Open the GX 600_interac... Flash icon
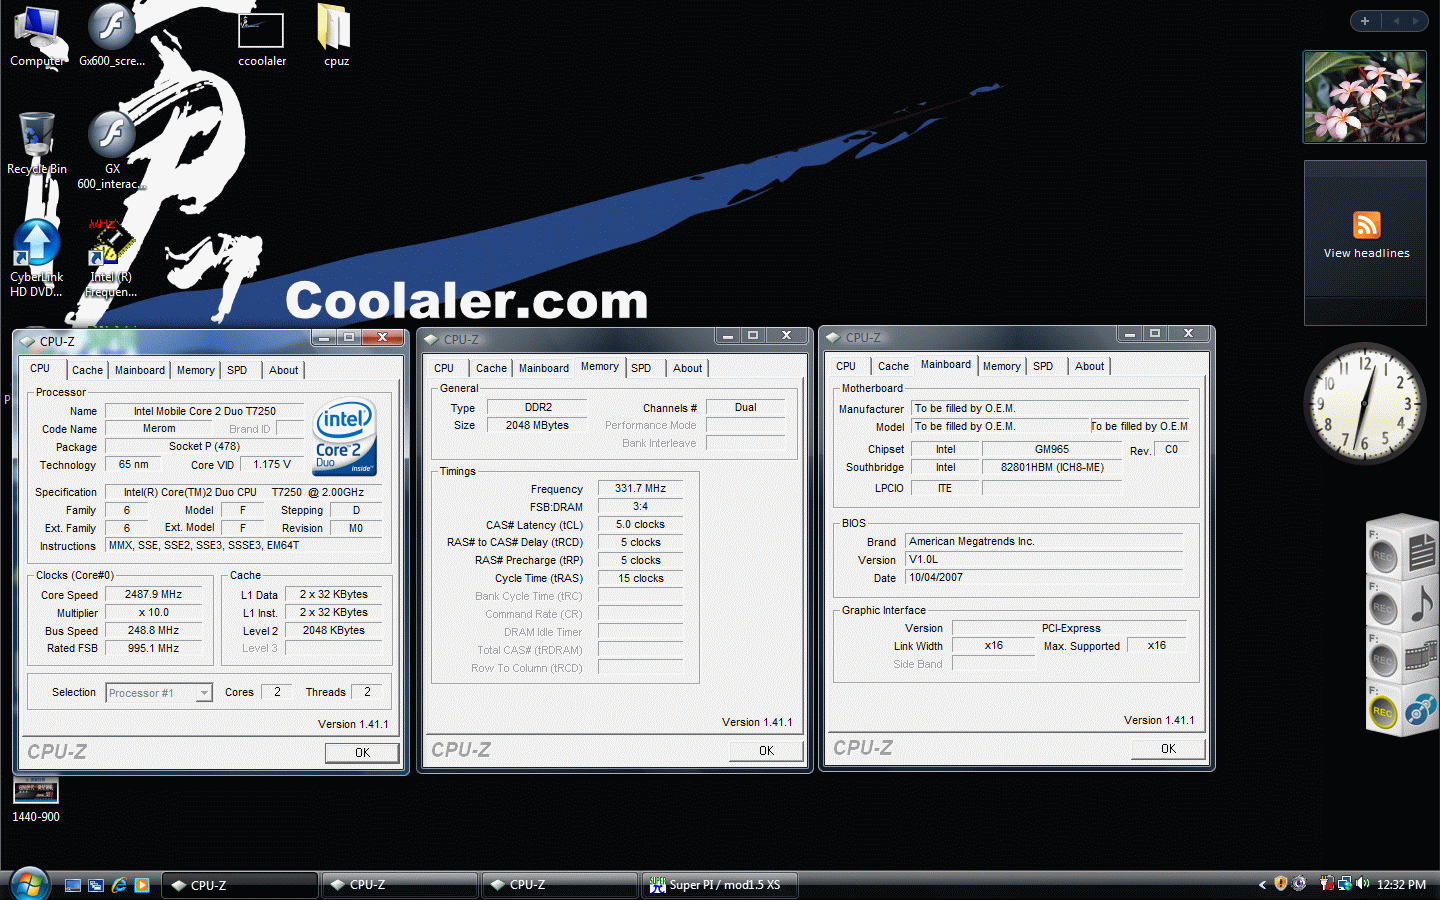 click(x=112, y=150)
